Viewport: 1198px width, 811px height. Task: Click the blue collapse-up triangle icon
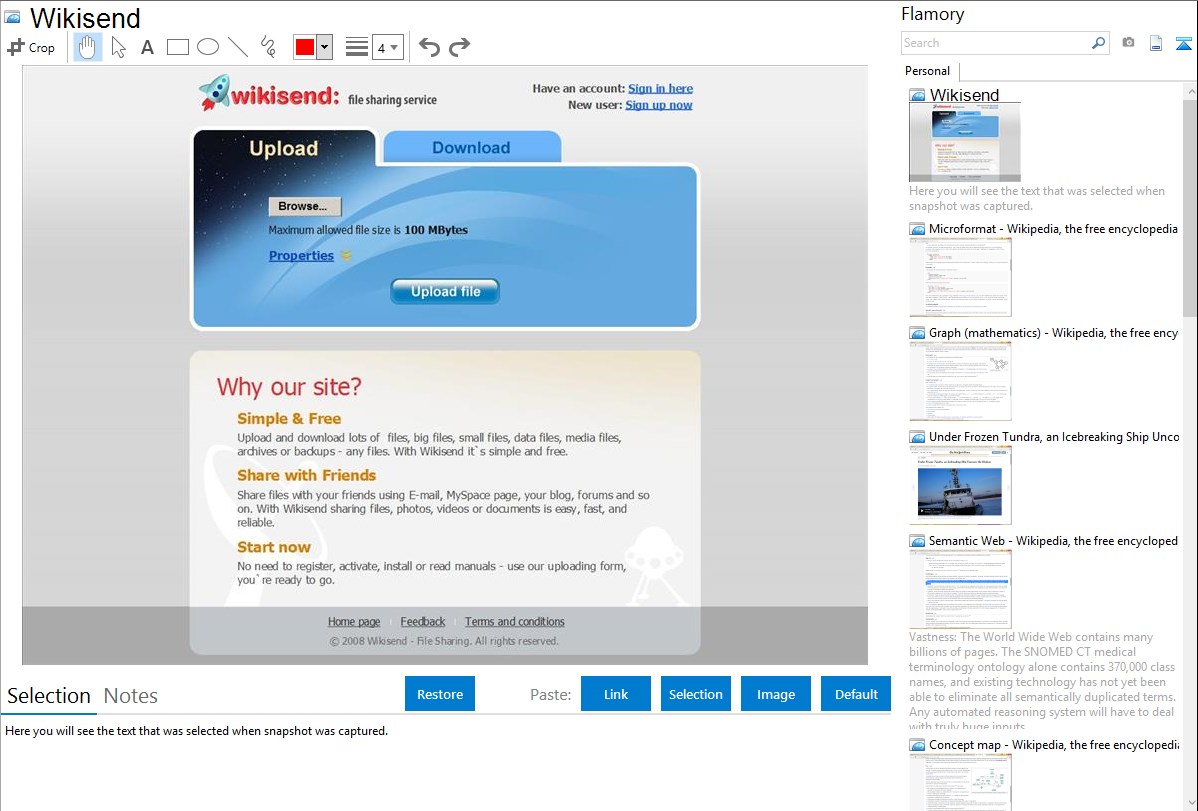pos(1183,43)
